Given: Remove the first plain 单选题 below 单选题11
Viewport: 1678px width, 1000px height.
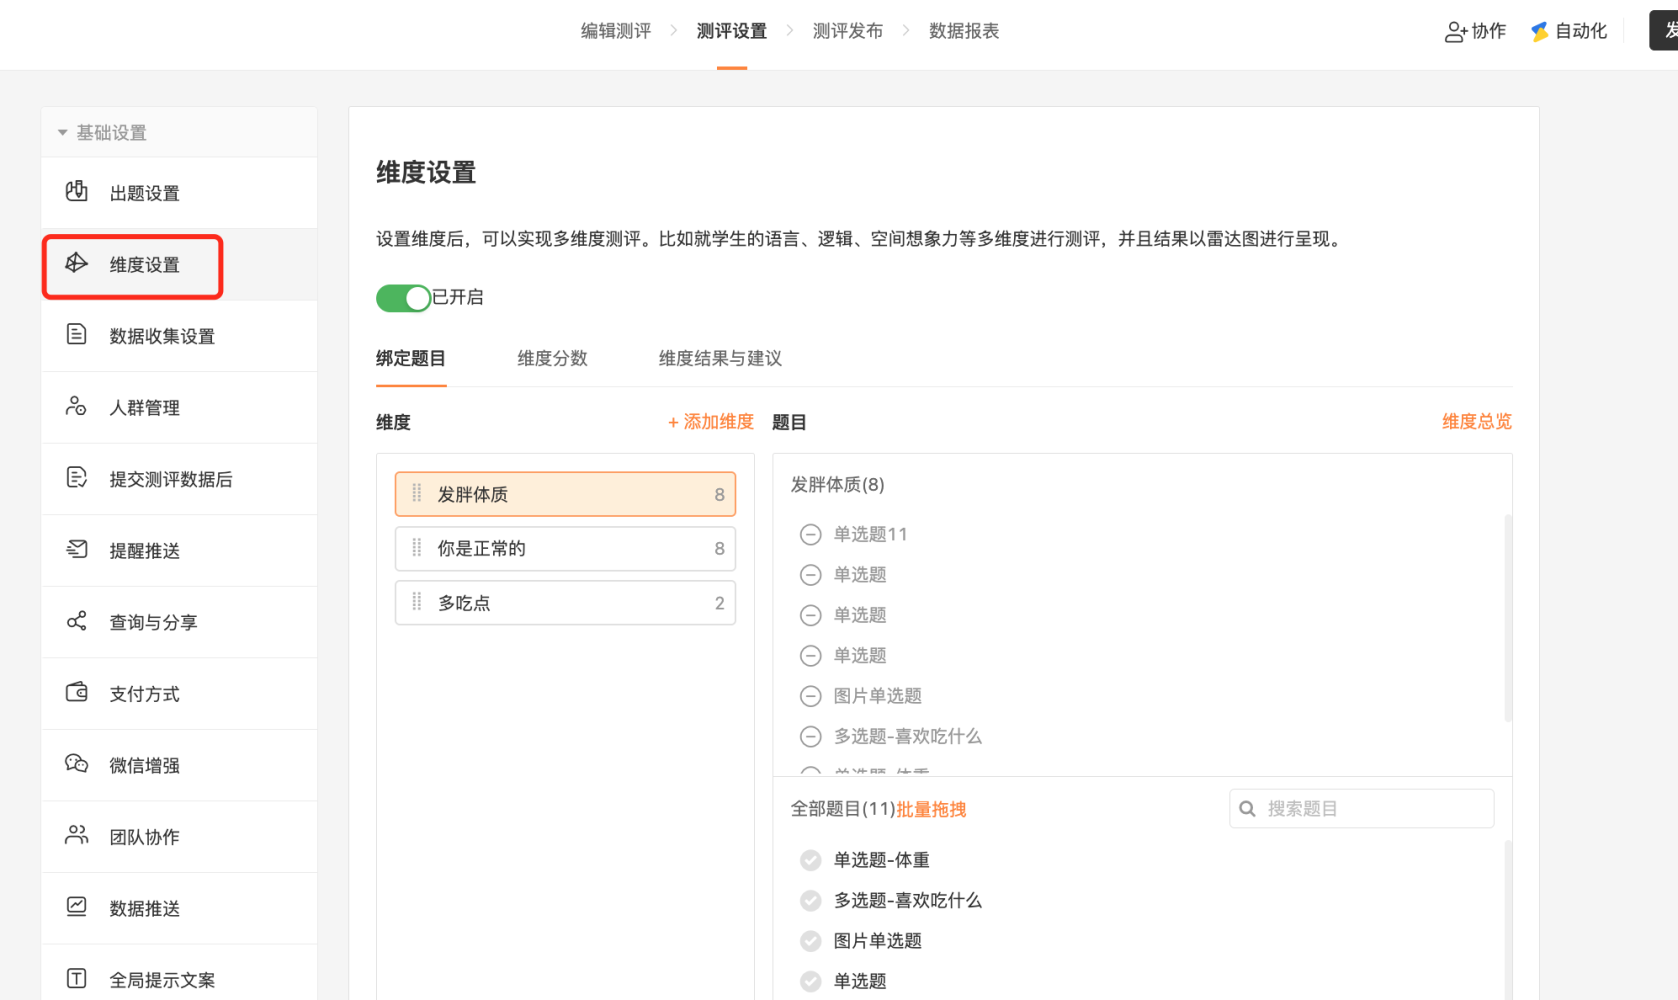Looking at the screenshot, I should tap(811, 575).
